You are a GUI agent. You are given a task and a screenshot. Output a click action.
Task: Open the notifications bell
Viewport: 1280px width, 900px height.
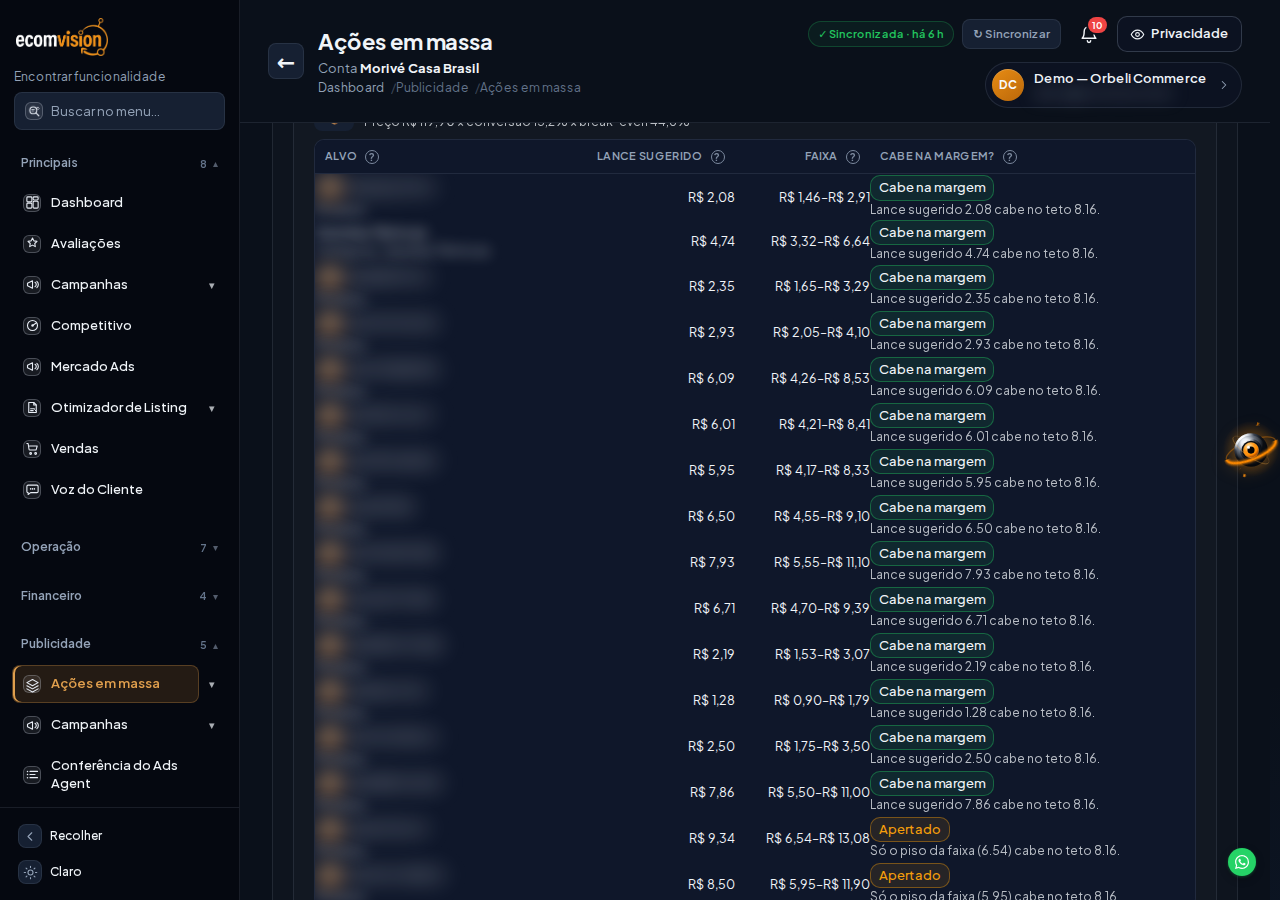[x=1089, y=34]
